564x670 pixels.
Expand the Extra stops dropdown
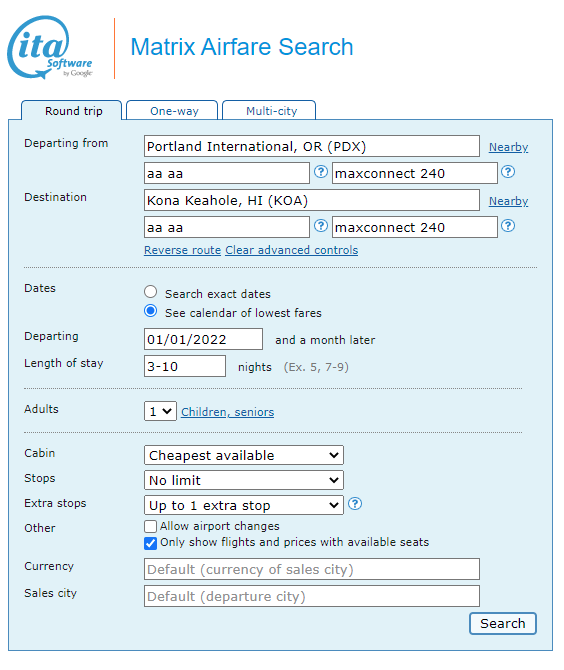(244, 505)
